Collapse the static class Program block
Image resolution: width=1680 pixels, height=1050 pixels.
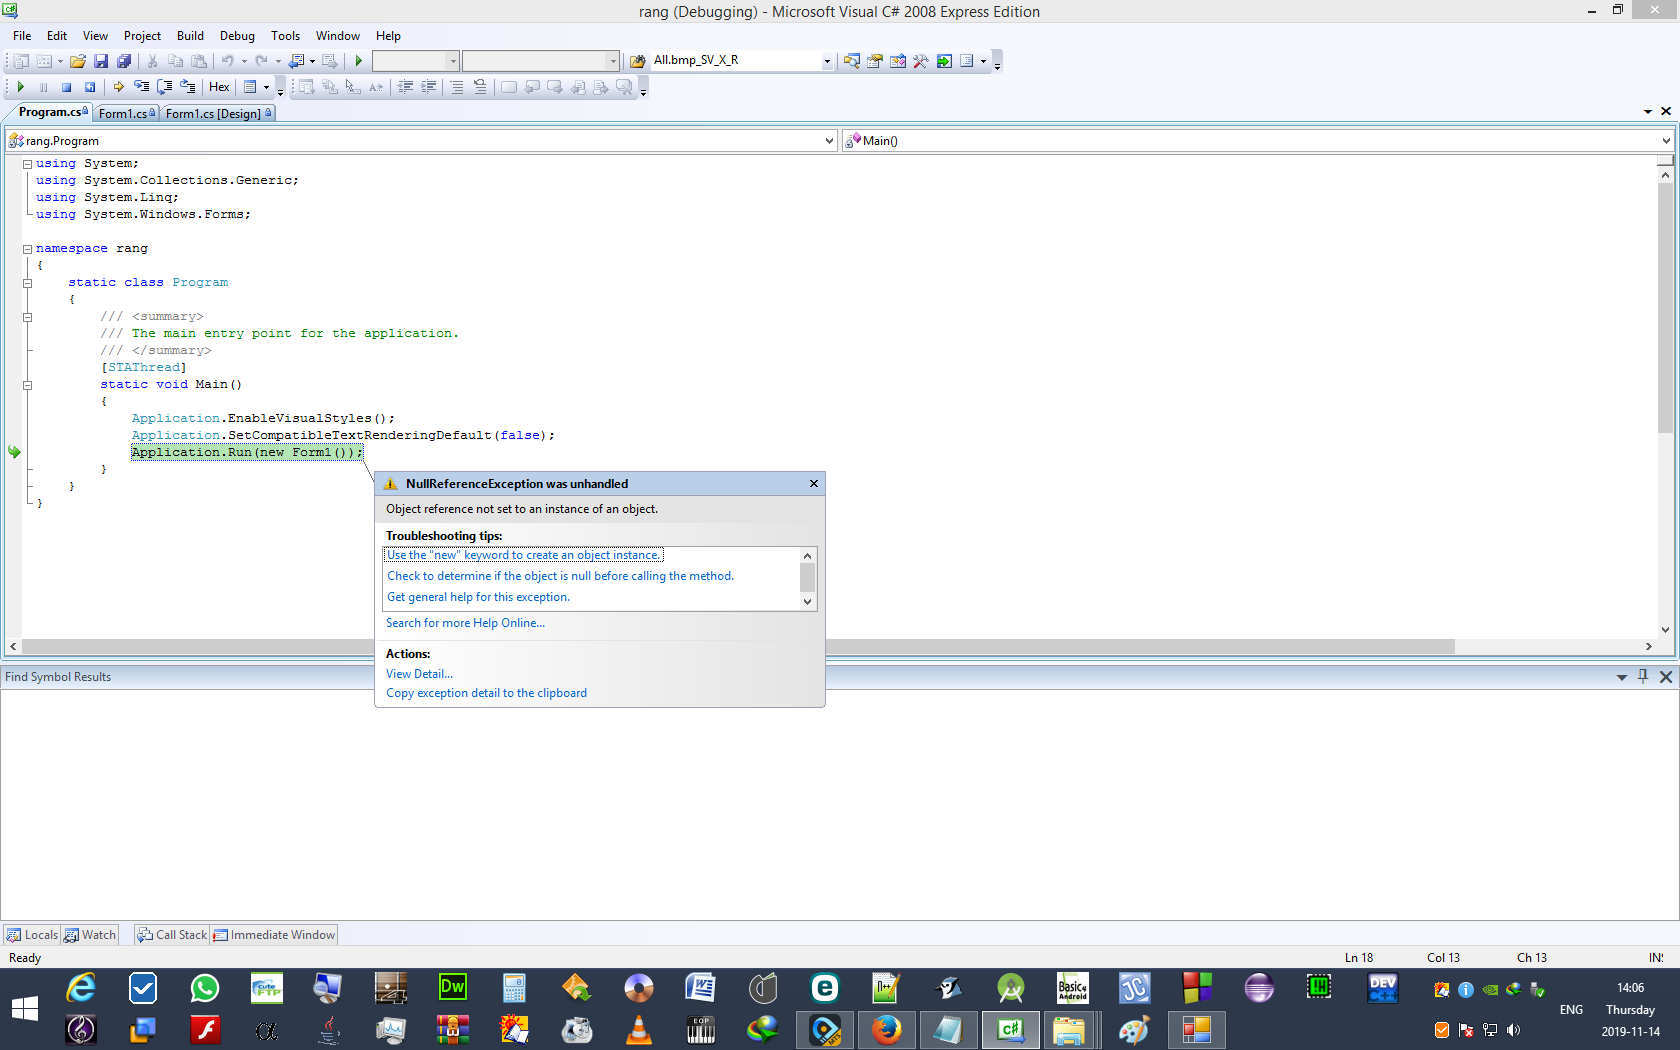point(27,283)
